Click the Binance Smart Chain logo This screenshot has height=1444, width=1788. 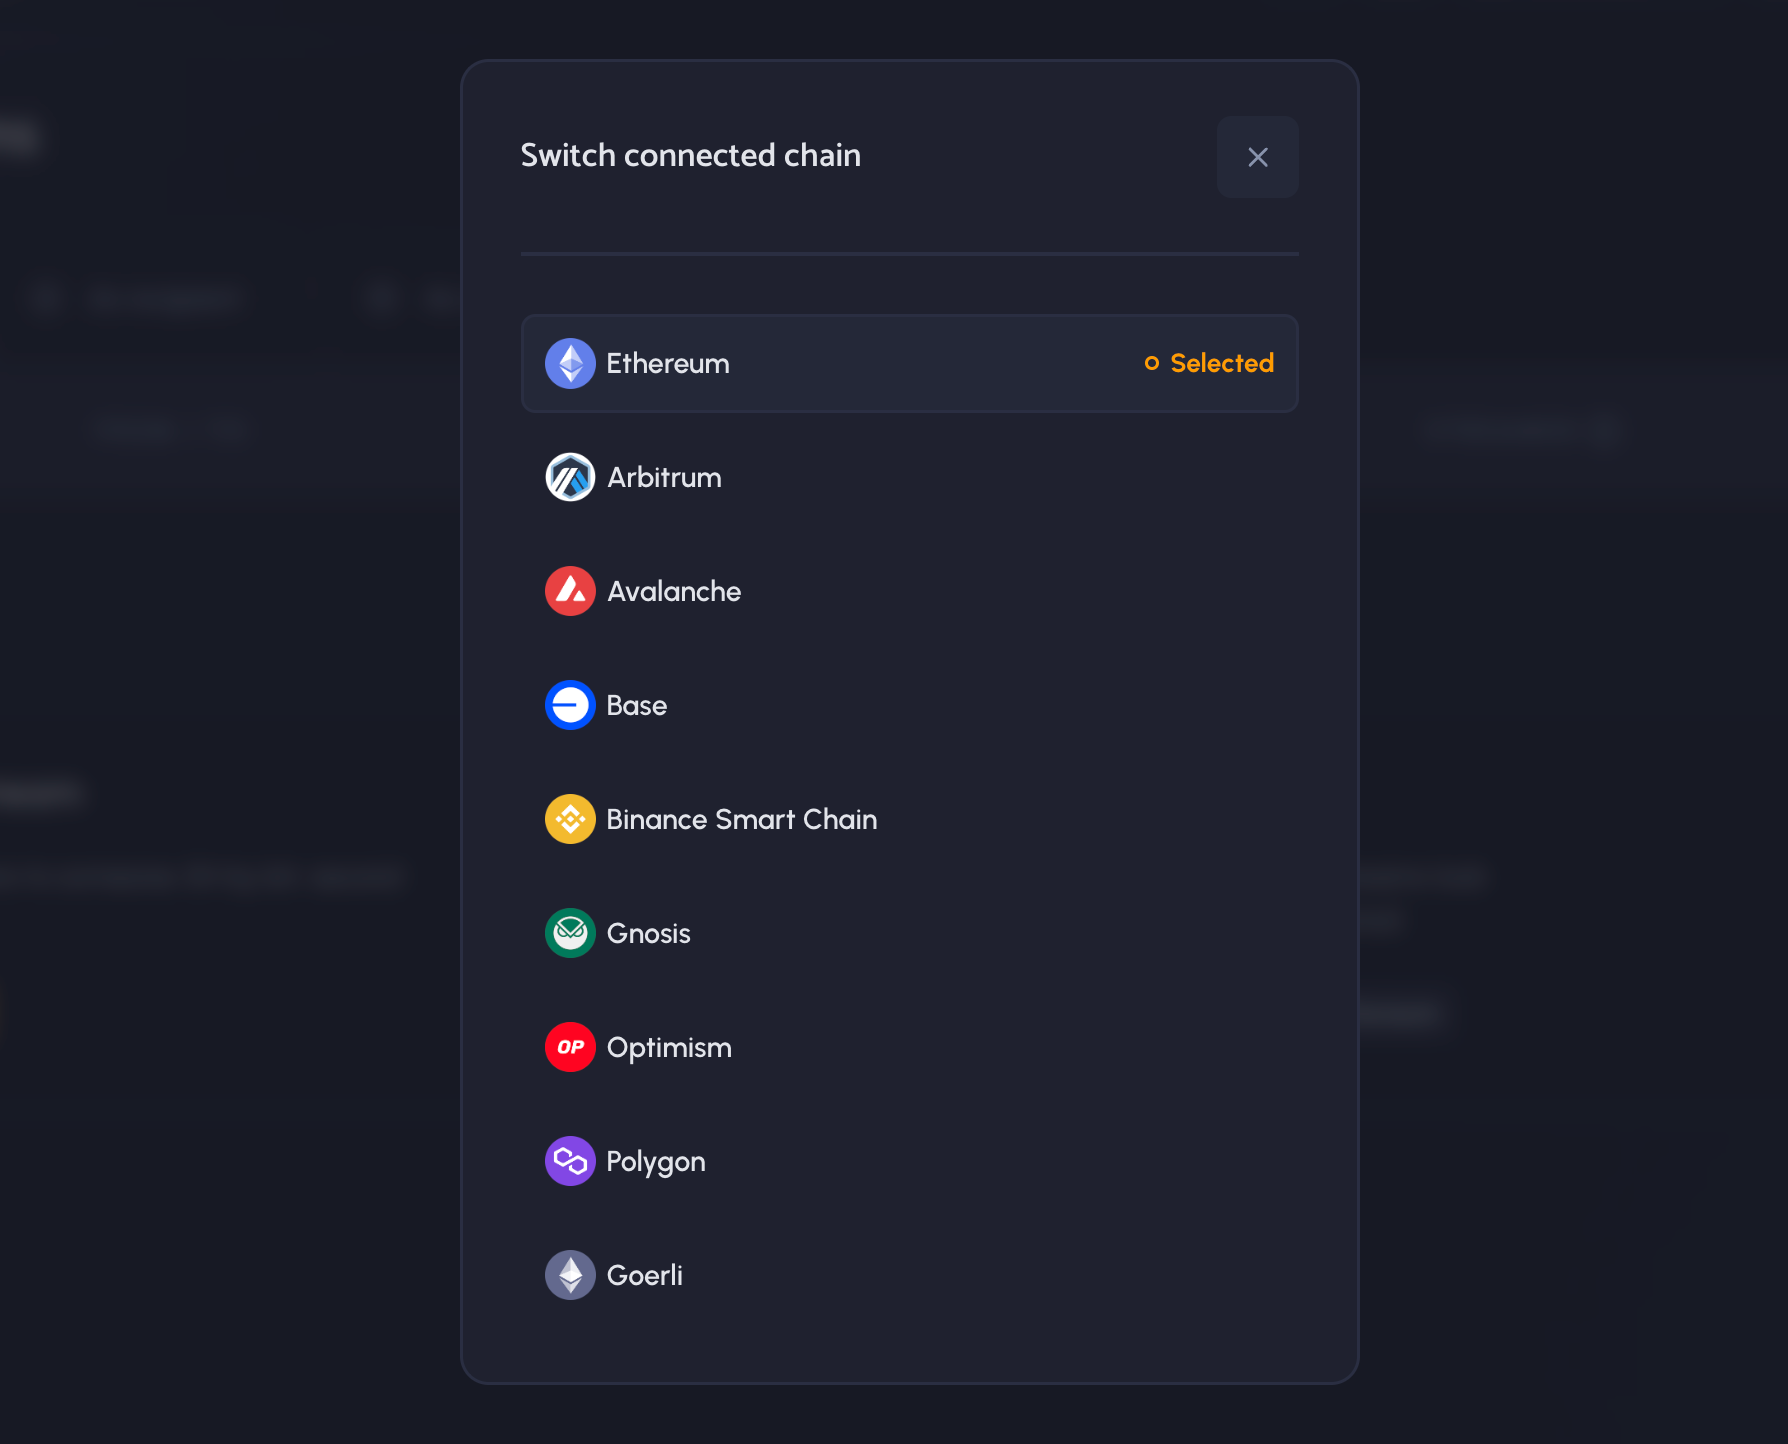(x=570, y=819)
